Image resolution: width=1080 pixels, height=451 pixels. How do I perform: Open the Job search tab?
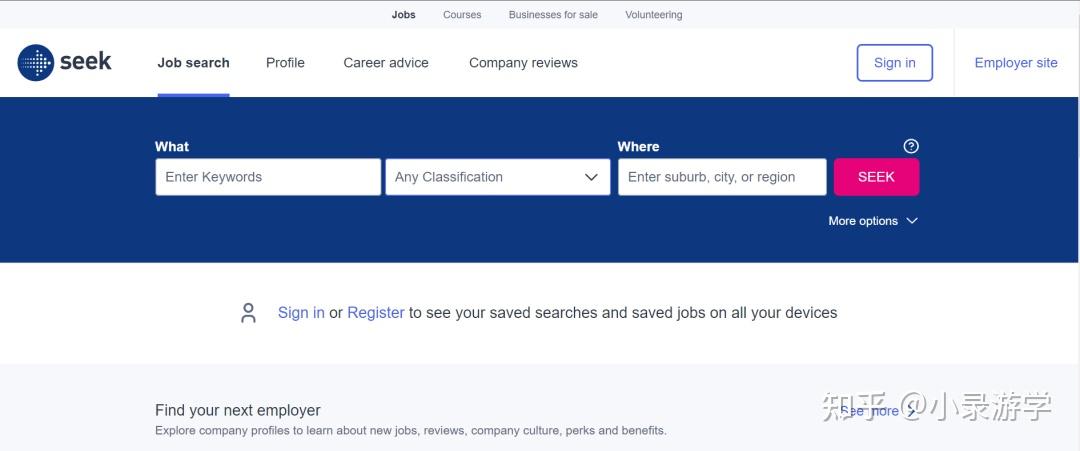pos(193,62)
